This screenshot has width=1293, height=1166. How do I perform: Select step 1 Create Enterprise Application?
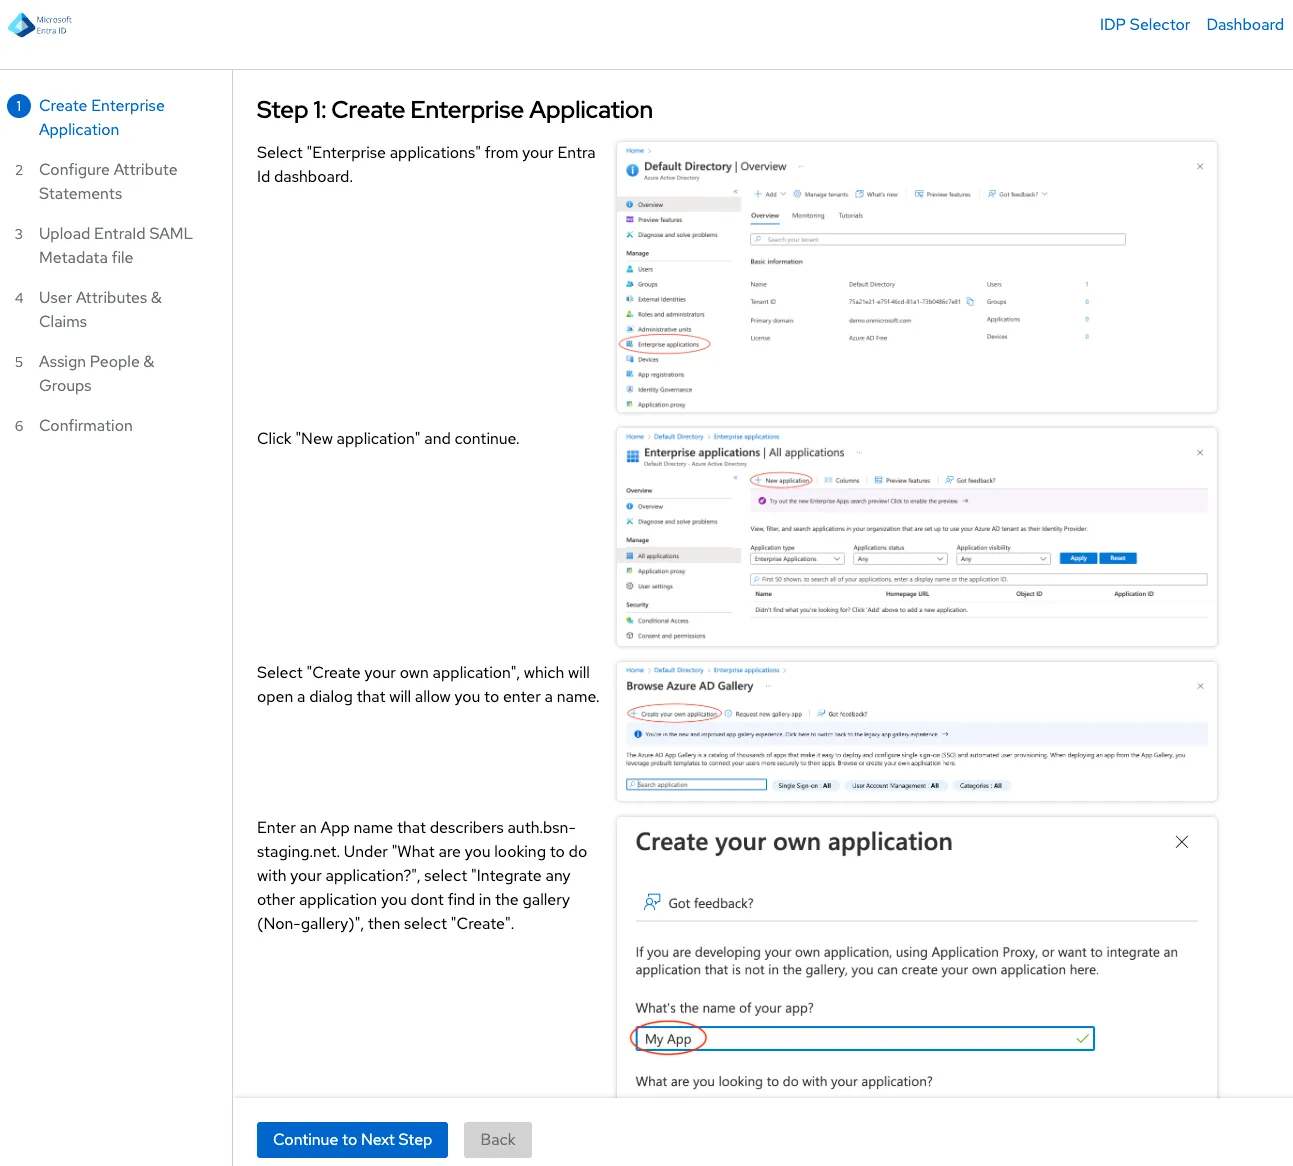tap(101, 118)
